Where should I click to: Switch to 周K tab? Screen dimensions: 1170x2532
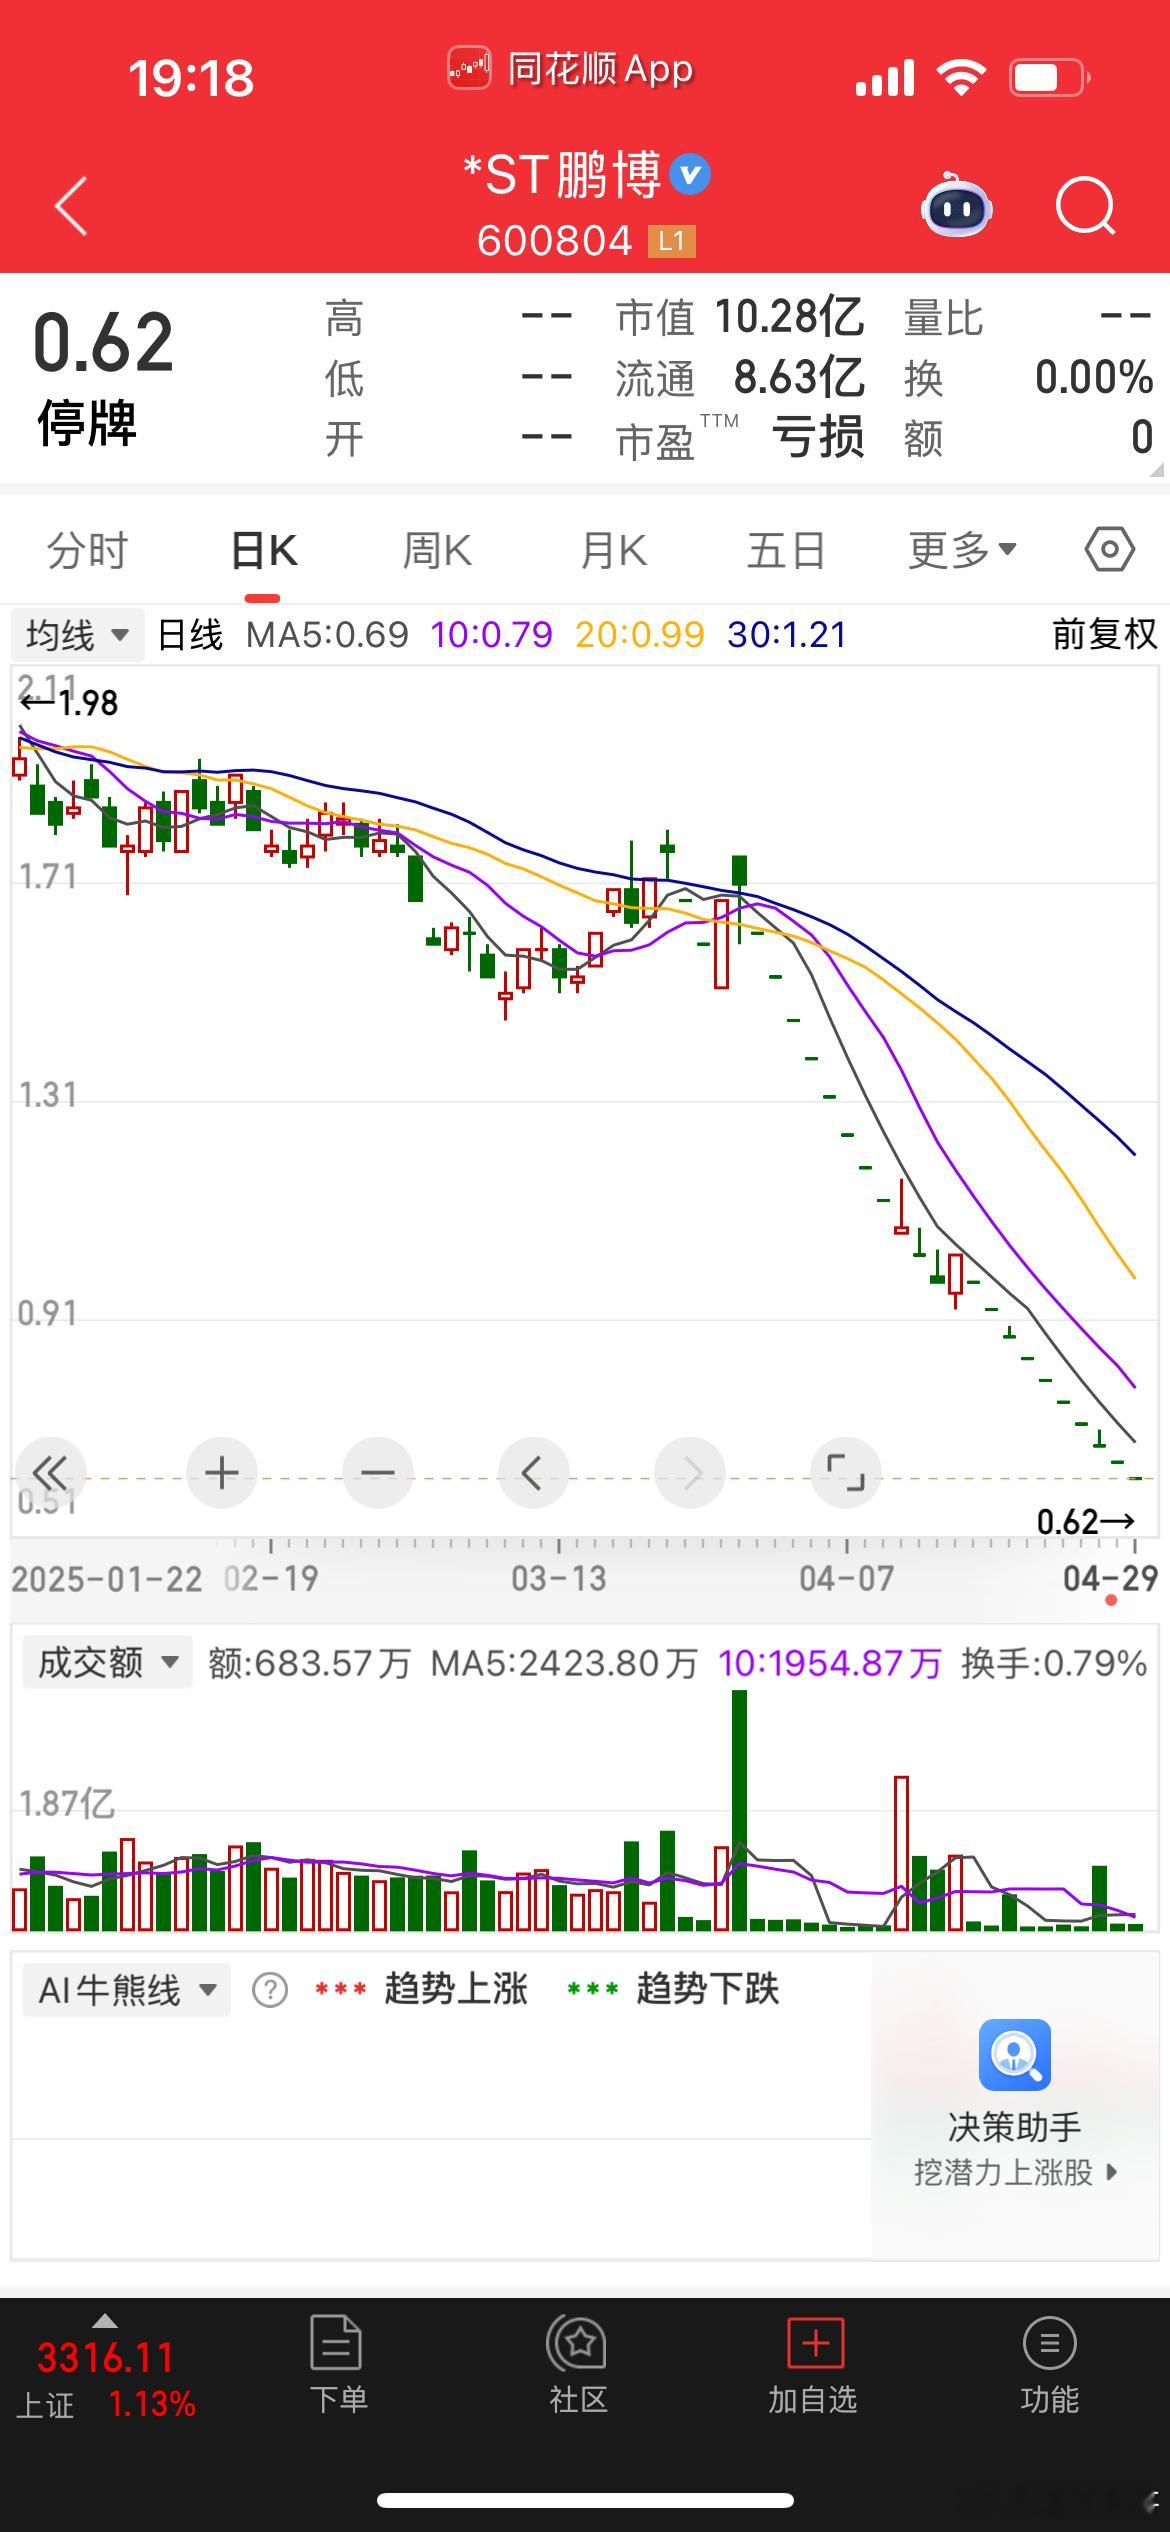[437, 551]
